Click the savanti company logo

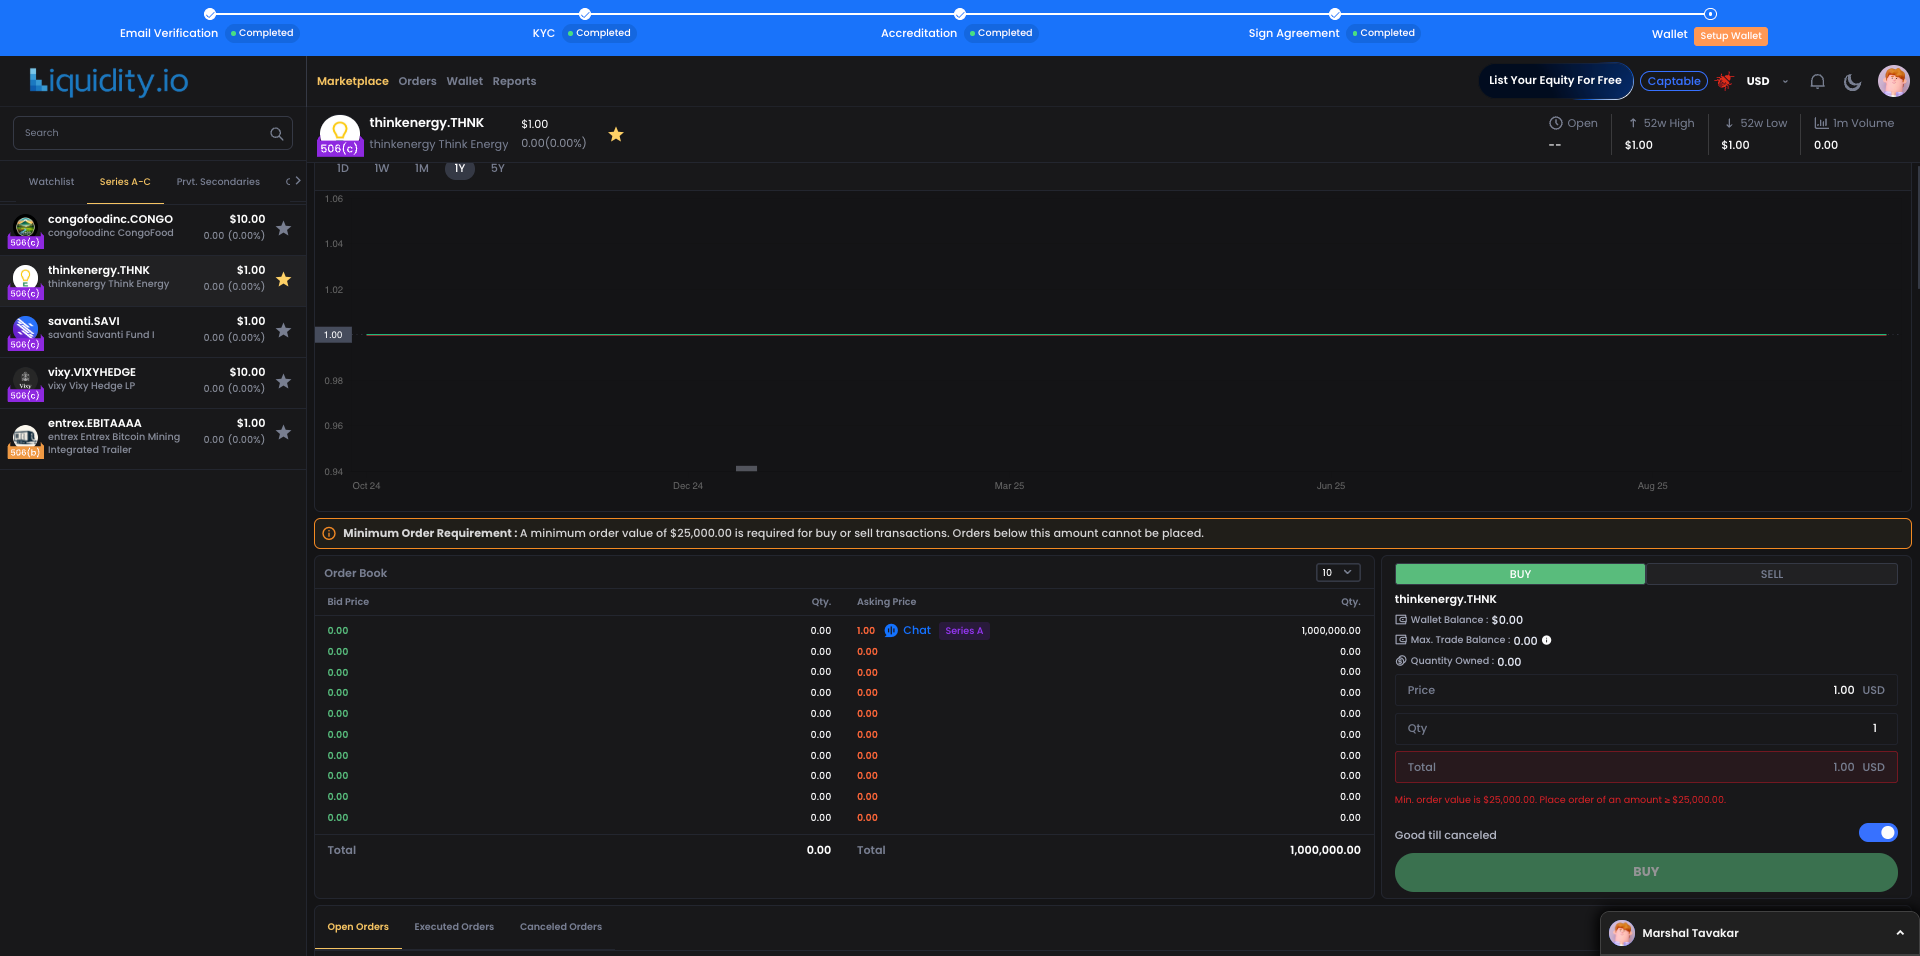26,328
